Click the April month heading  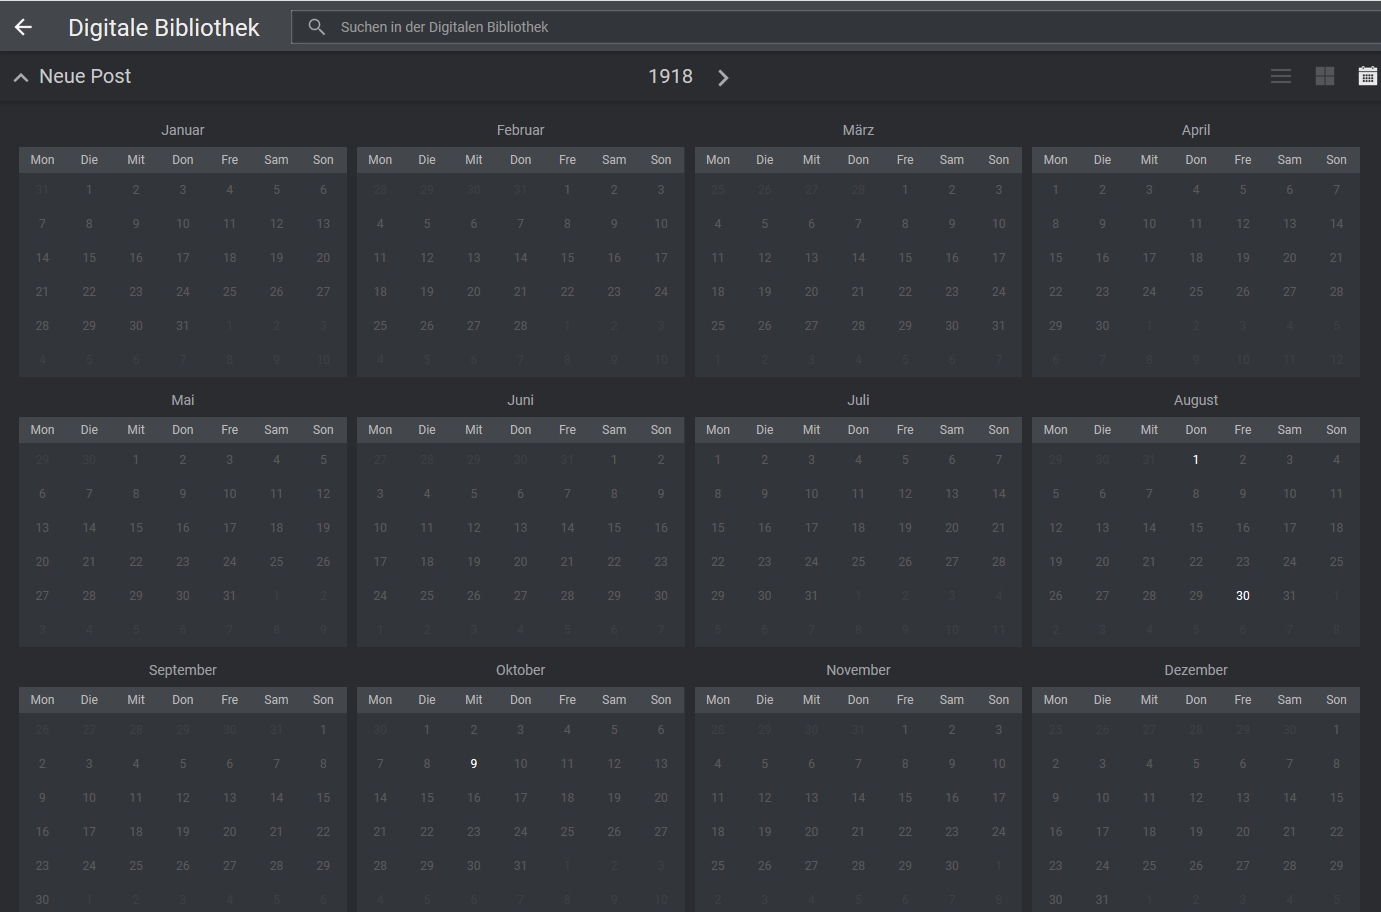(1196, 130)
